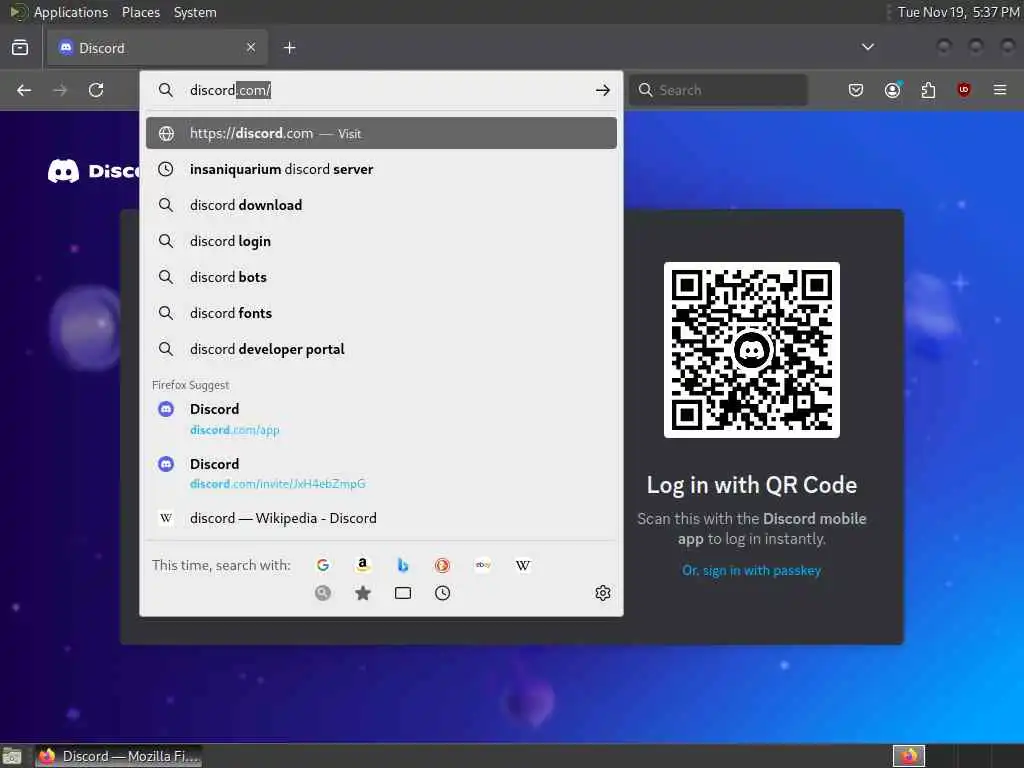The height and width of the screenshot is (768, 1024).
Task: Expand the list all tabs chevron
Action: tap(867, 48)
